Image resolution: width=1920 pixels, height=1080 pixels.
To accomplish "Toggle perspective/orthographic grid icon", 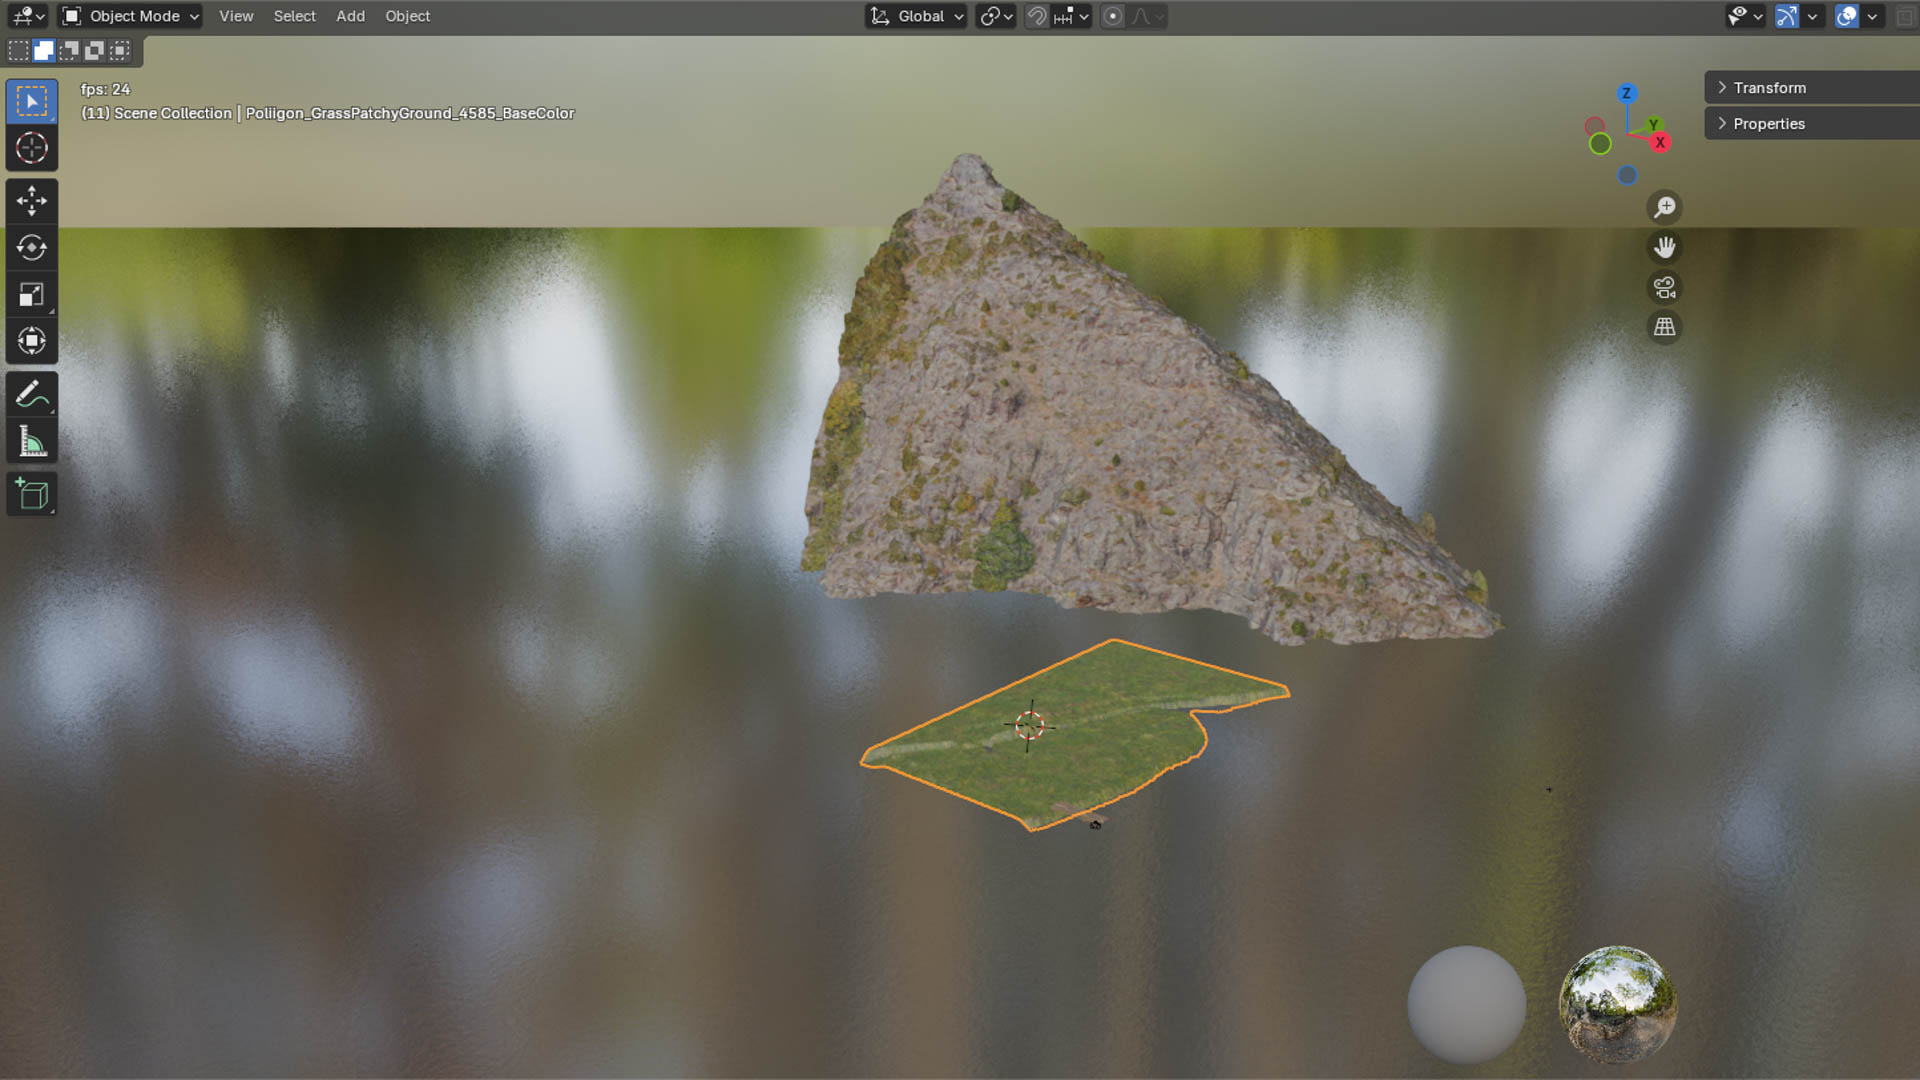I will [x=1664, y=328].
